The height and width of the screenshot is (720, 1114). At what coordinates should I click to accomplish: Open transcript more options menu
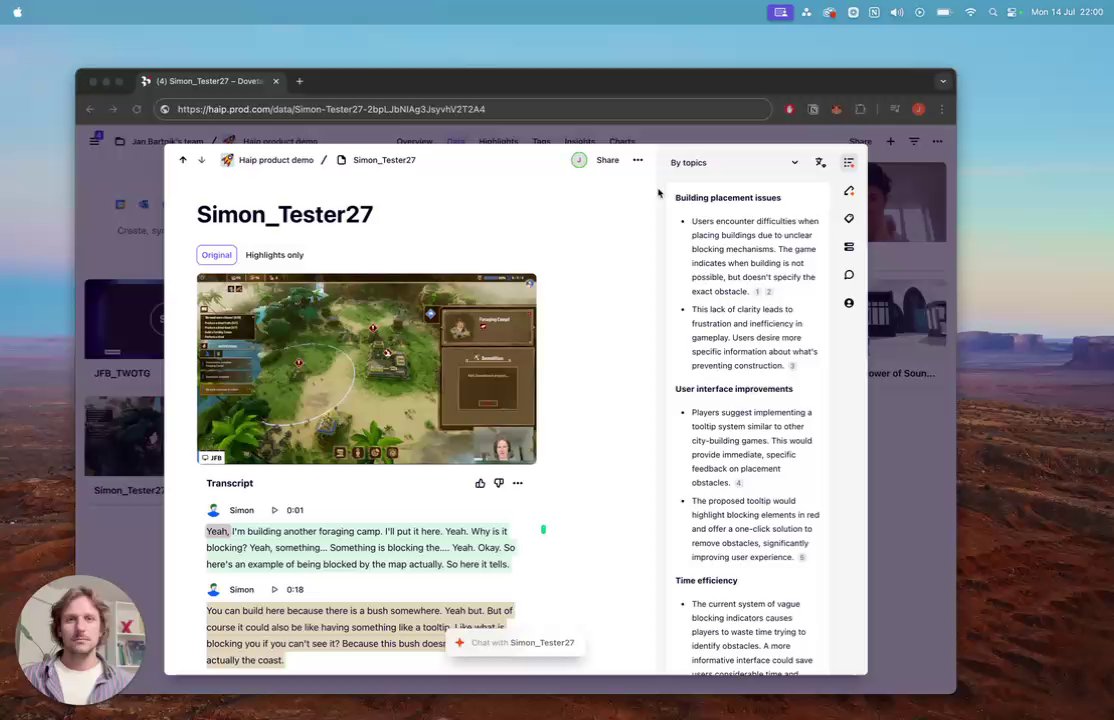pyautogui.click(x=518, y=483)
